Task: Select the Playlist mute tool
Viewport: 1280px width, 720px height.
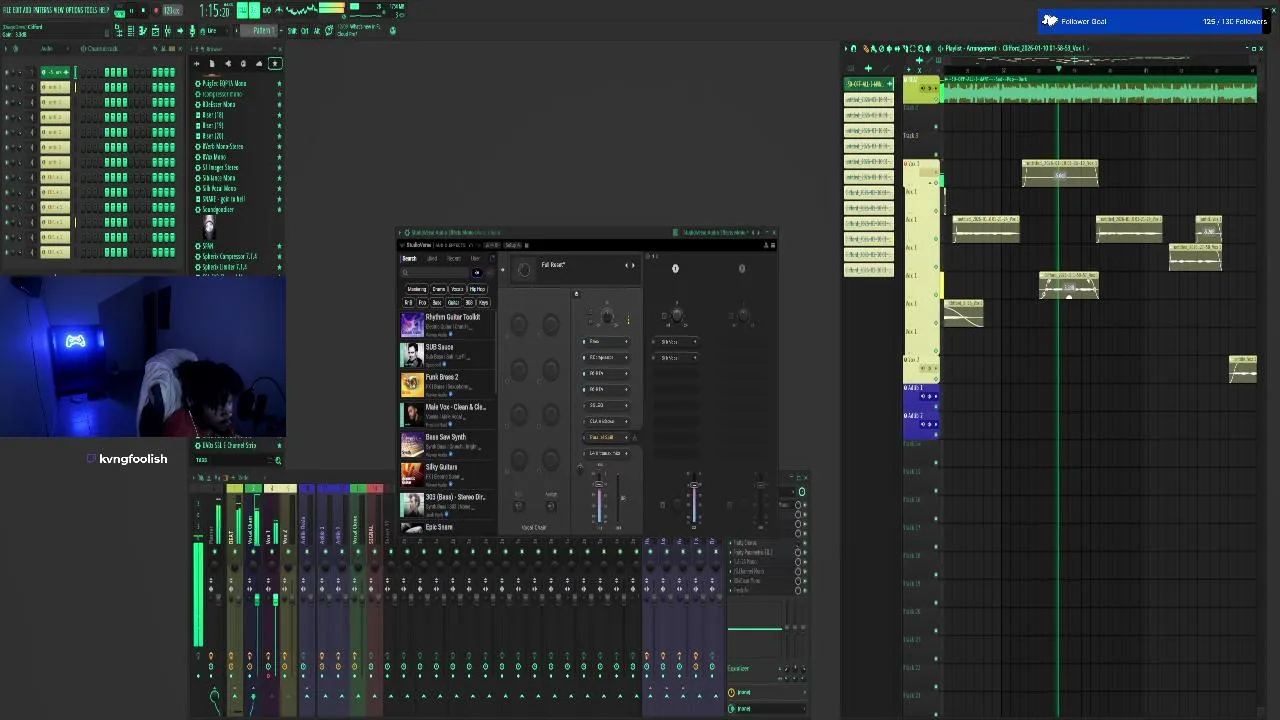Action: click(x=889, y=48)
